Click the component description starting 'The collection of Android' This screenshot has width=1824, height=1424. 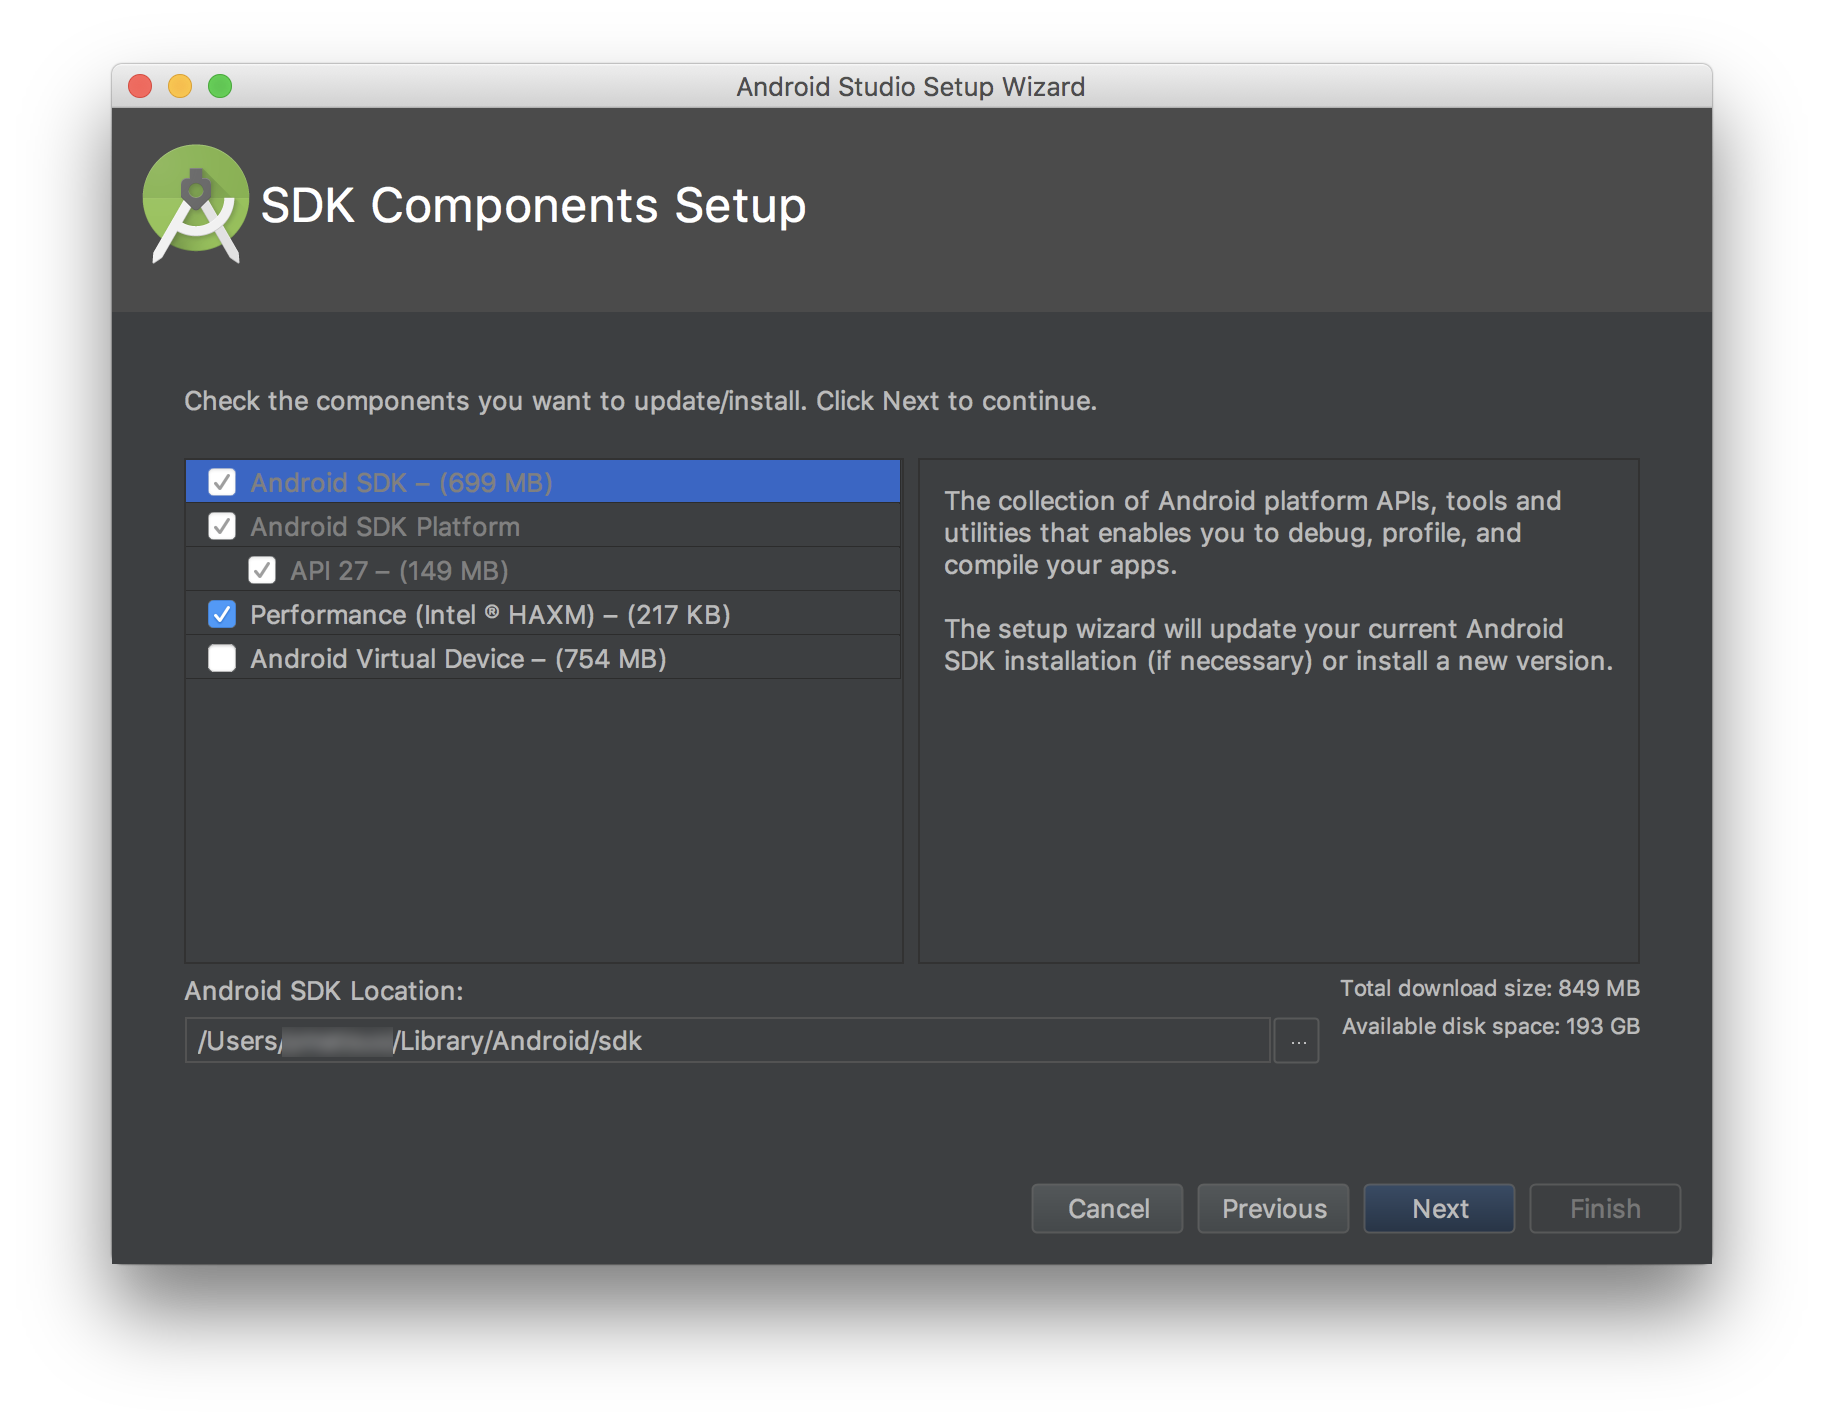tap(1252, 533)
